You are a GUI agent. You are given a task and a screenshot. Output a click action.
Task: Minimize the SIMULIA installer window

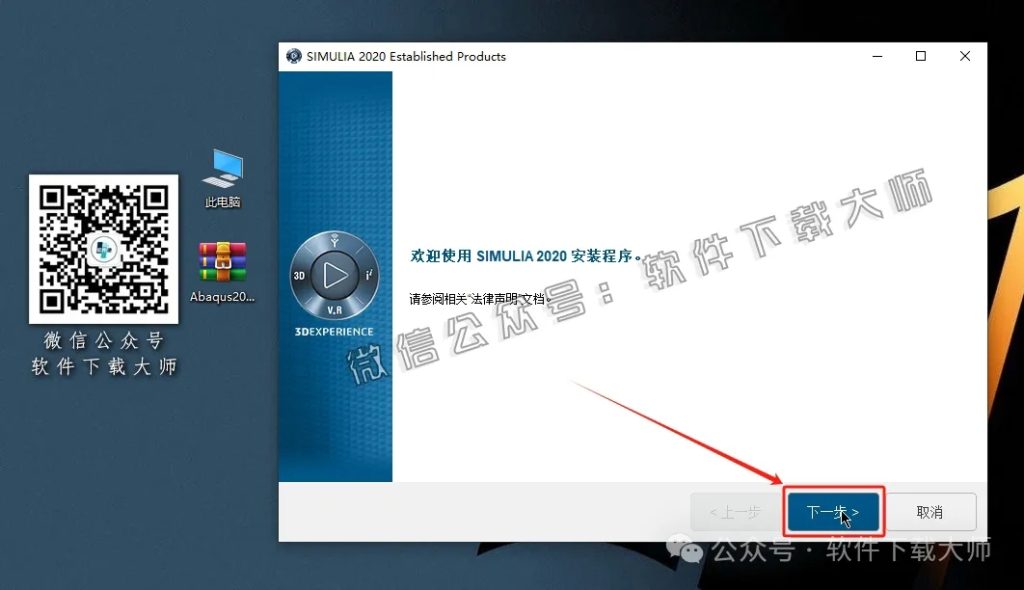(877, 56)
